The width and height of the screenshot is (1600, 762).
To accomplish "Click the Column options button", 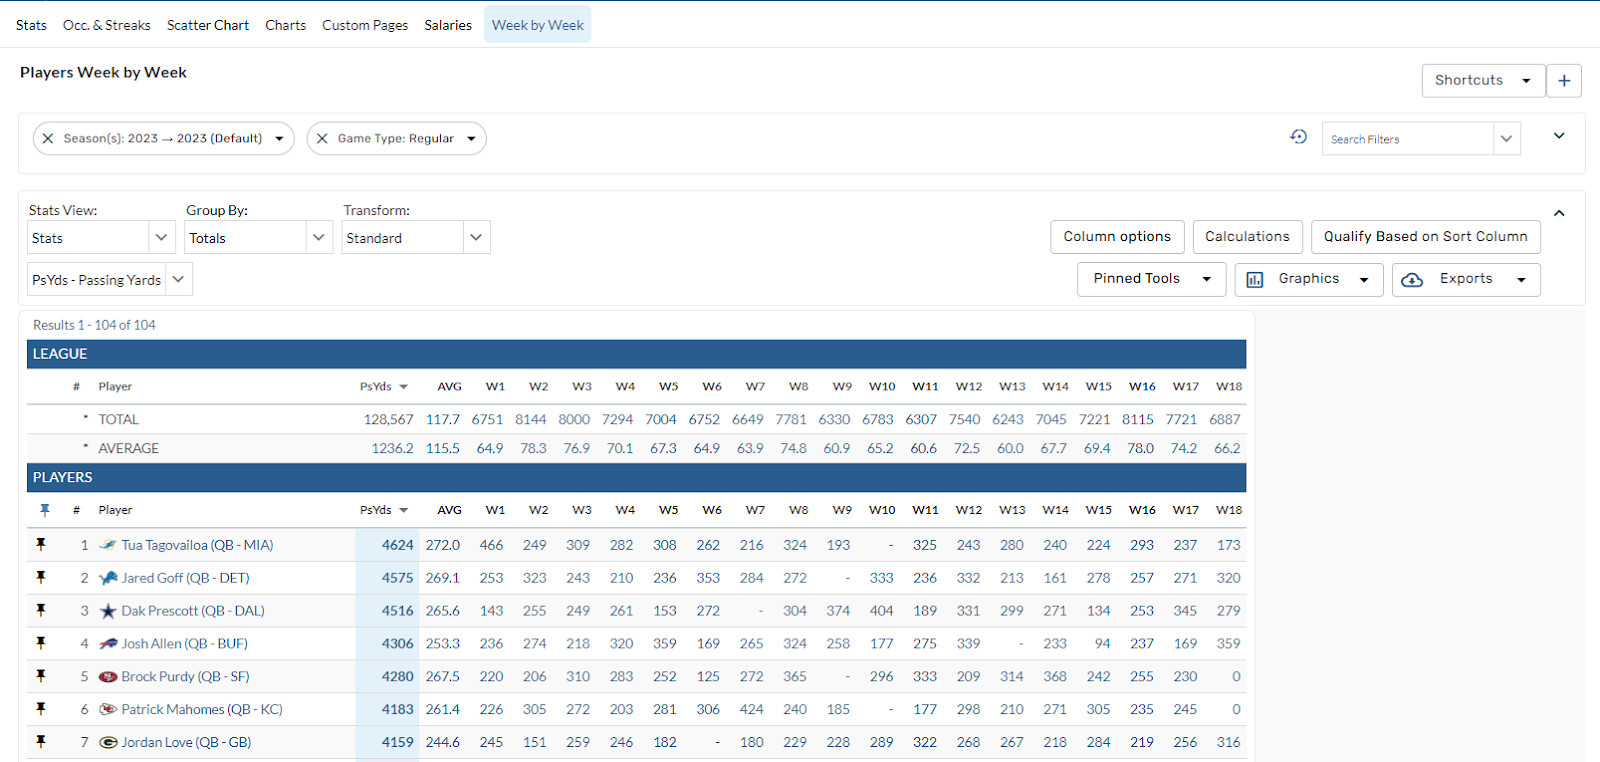I will (1117, 237).
